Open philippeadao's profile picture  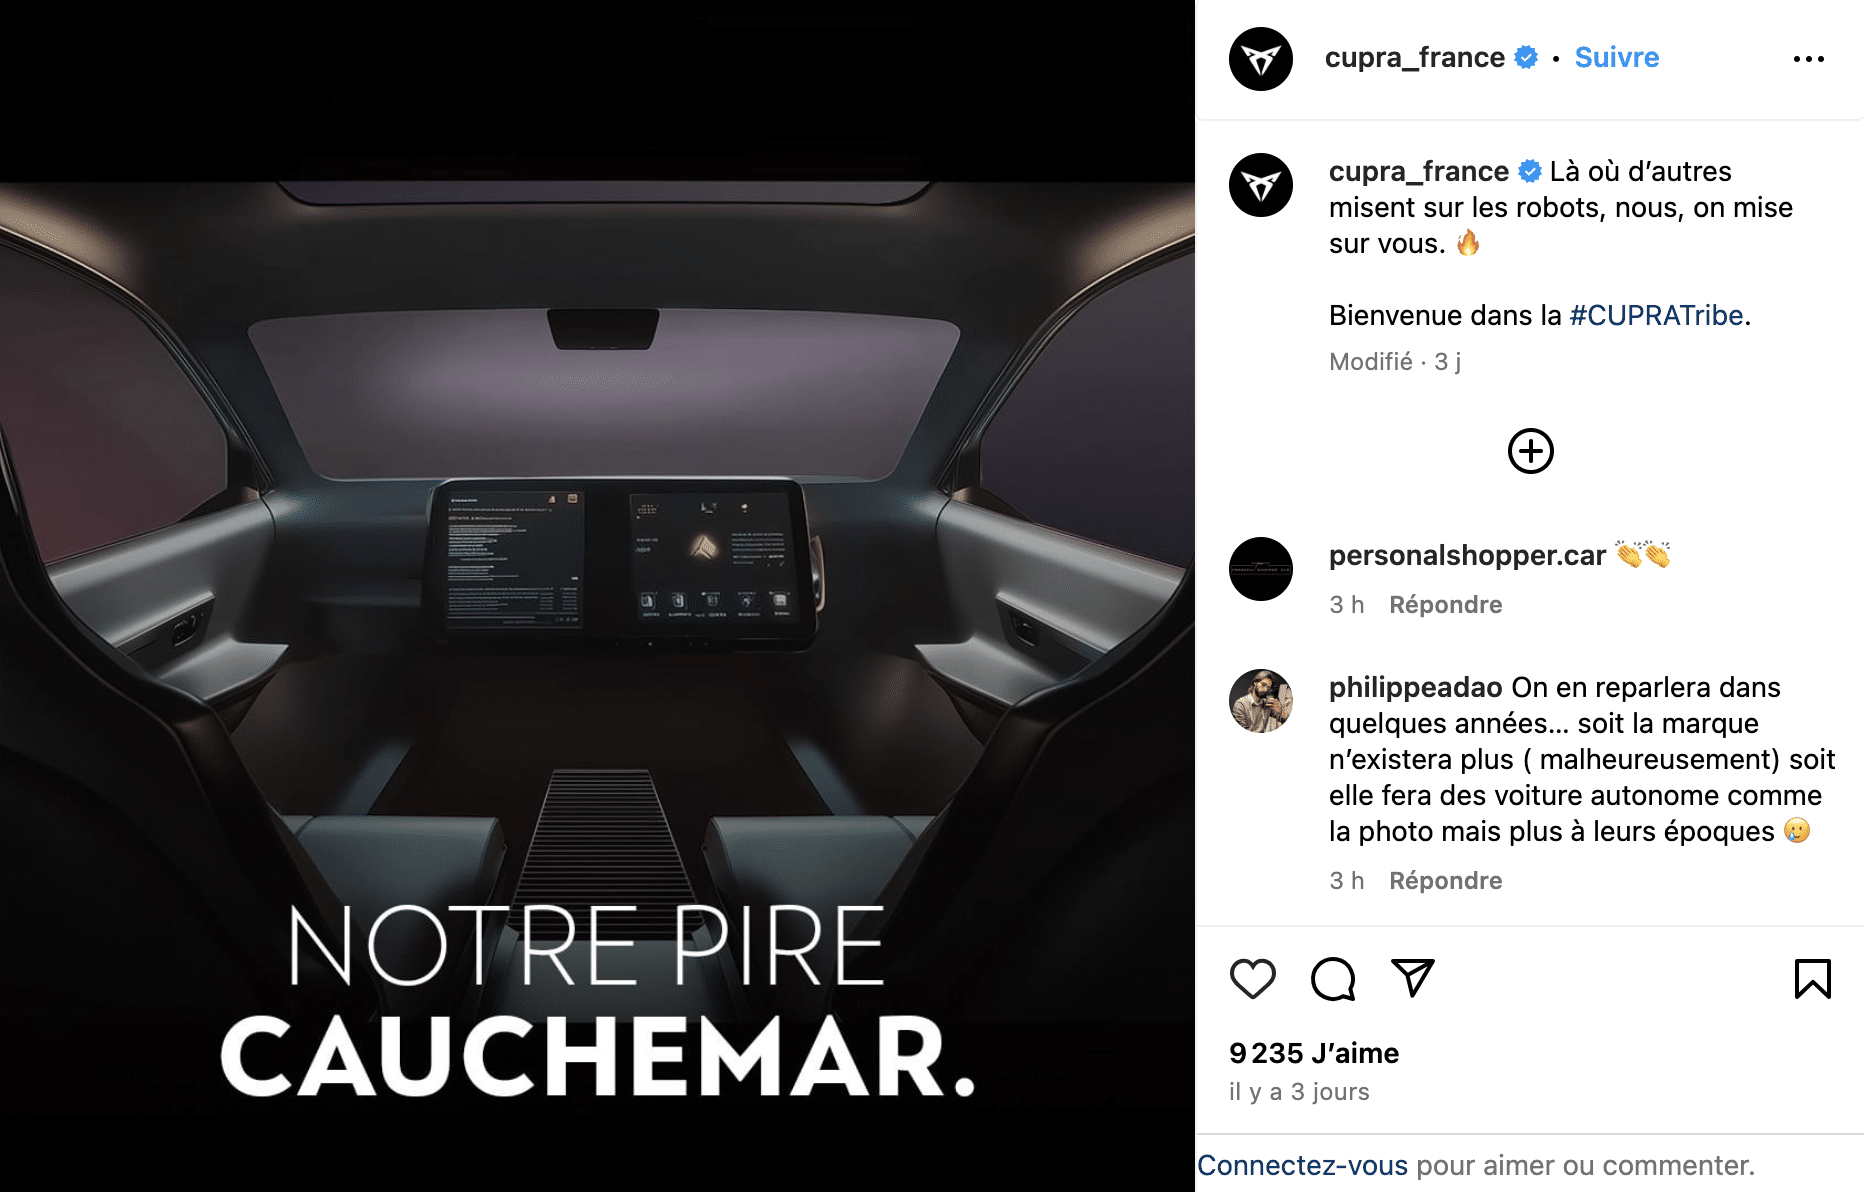[1260, 701]
